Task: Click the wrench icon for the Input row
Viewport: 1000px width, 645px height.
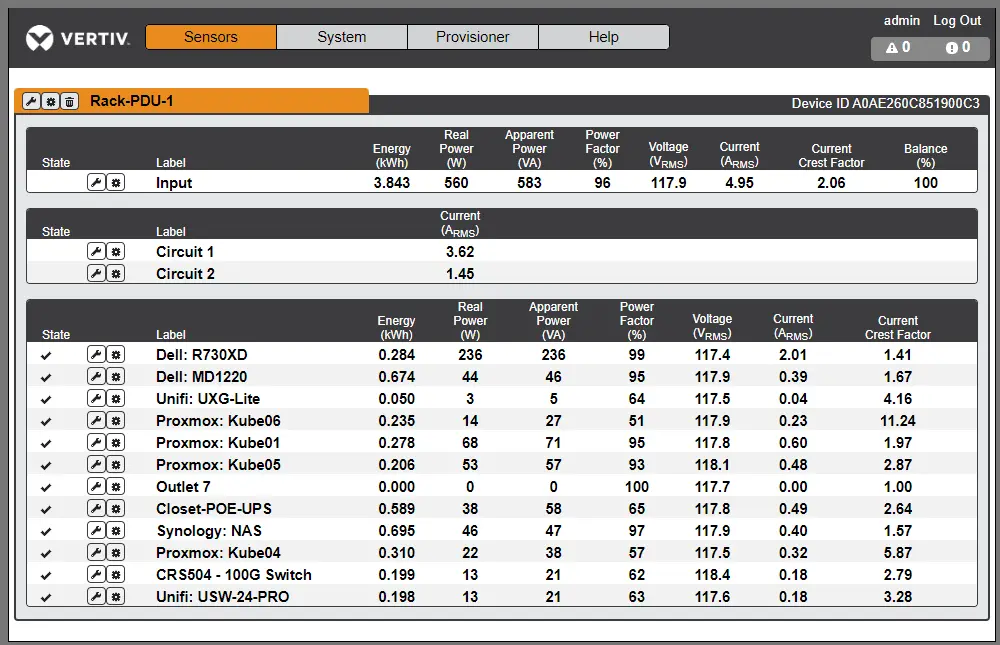Action: coord(96,183)
